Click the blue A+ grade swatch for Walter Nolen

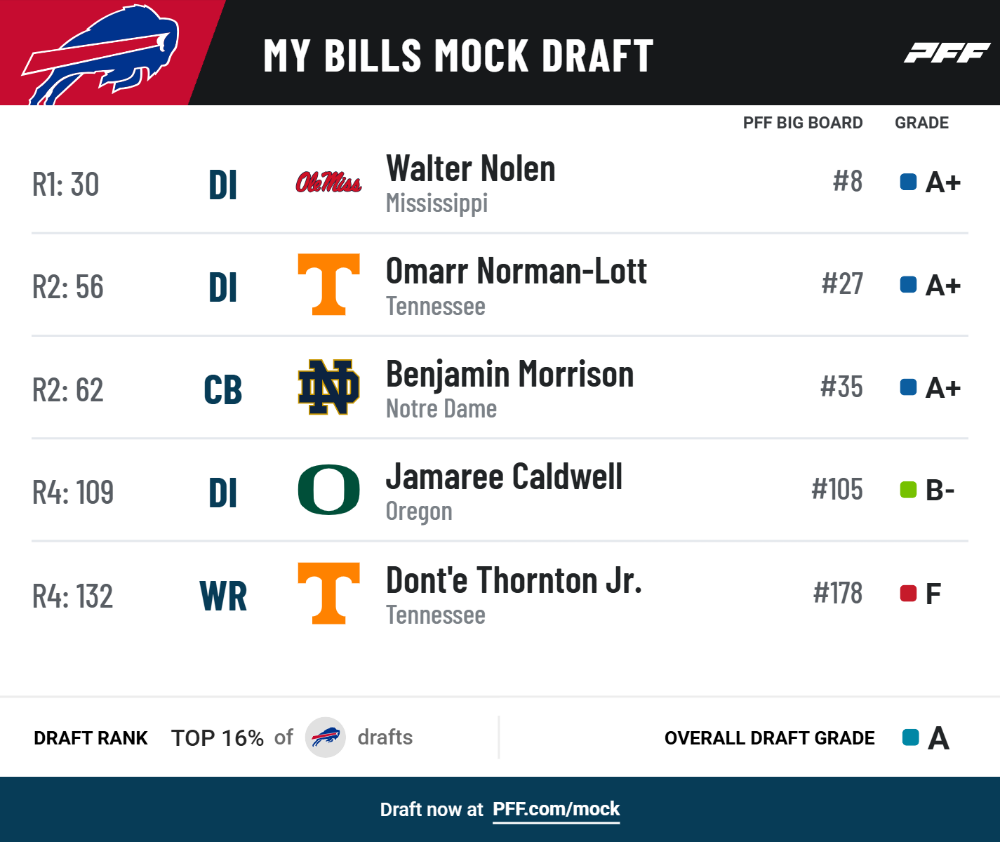908,182
